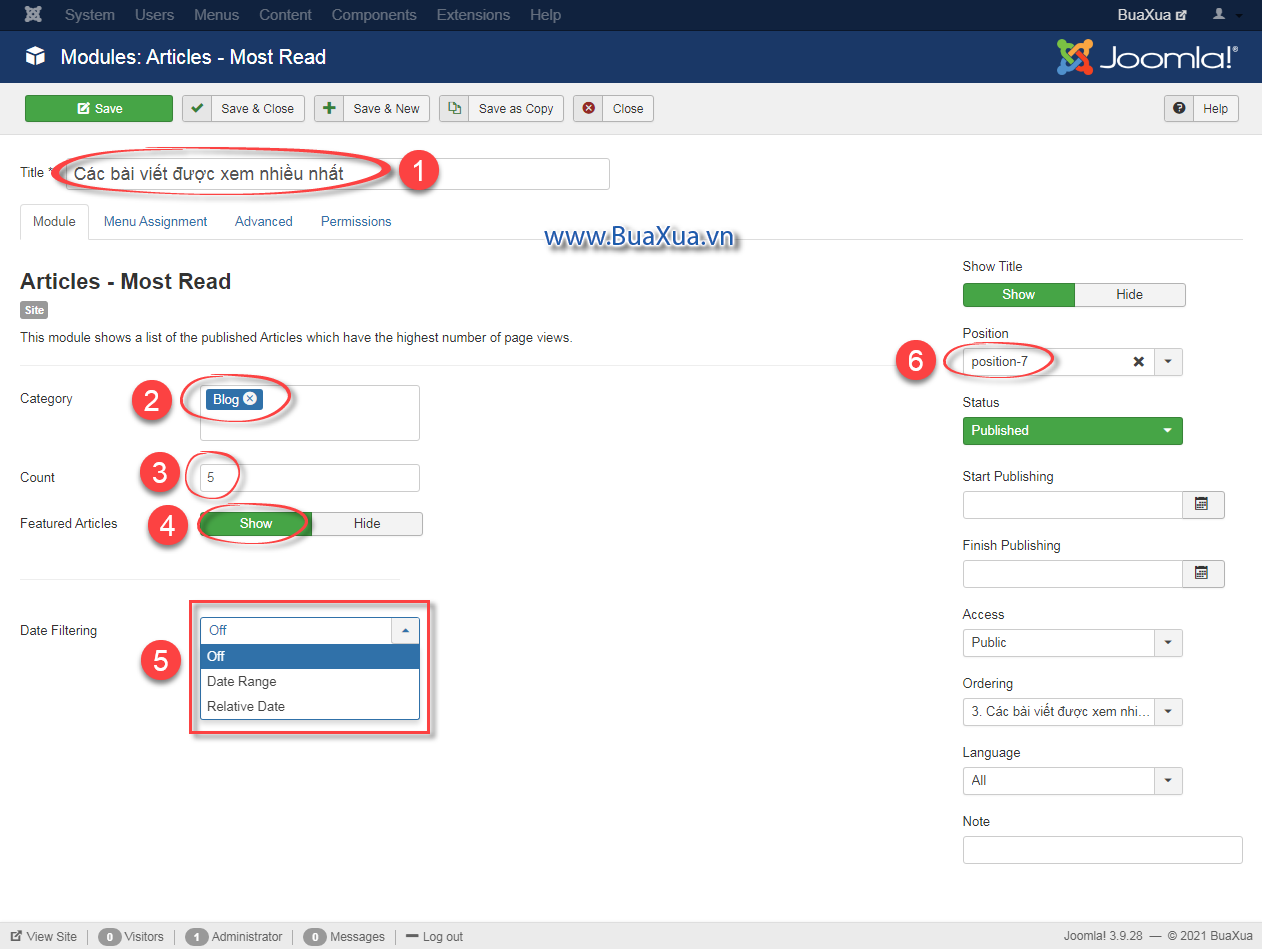Screen dimensions: 1262x949
Task: Click the Note input field
Action: [1103, 850]
